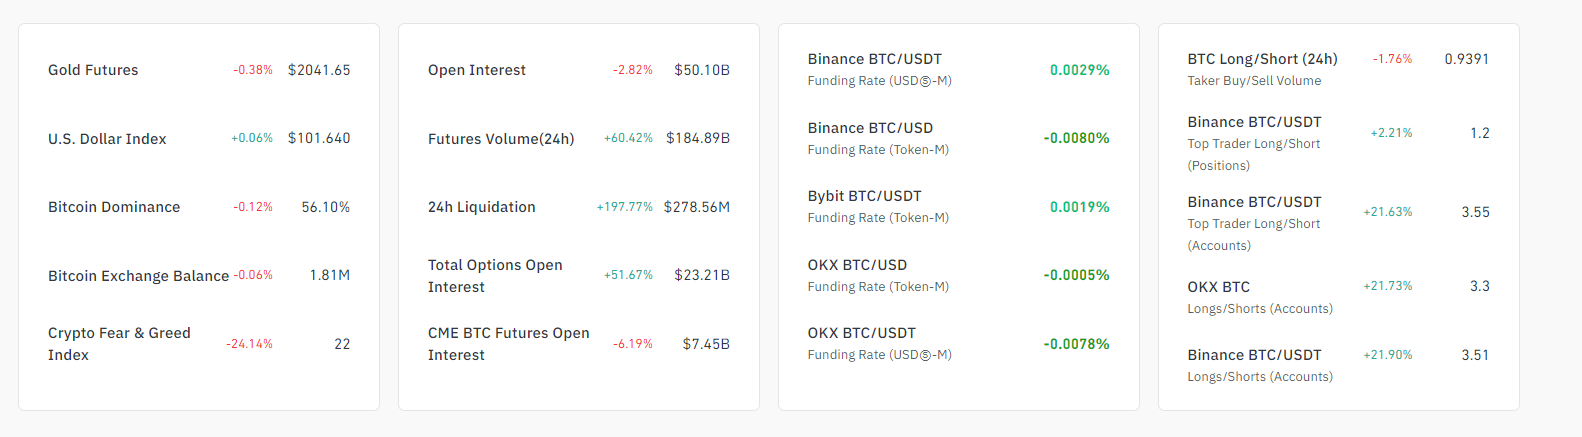Click the OKX BTC/USD funding rate
The width and height of the screenshot is (1582, 437).
(857, 265)
